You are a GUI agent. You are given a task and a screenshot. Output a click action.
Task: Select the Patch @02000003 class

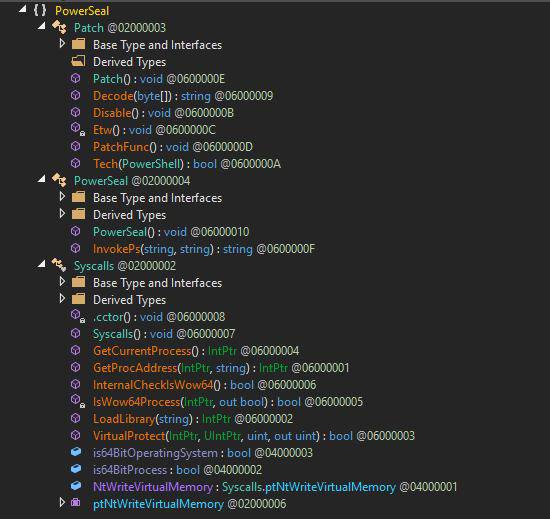click(120, 28)
